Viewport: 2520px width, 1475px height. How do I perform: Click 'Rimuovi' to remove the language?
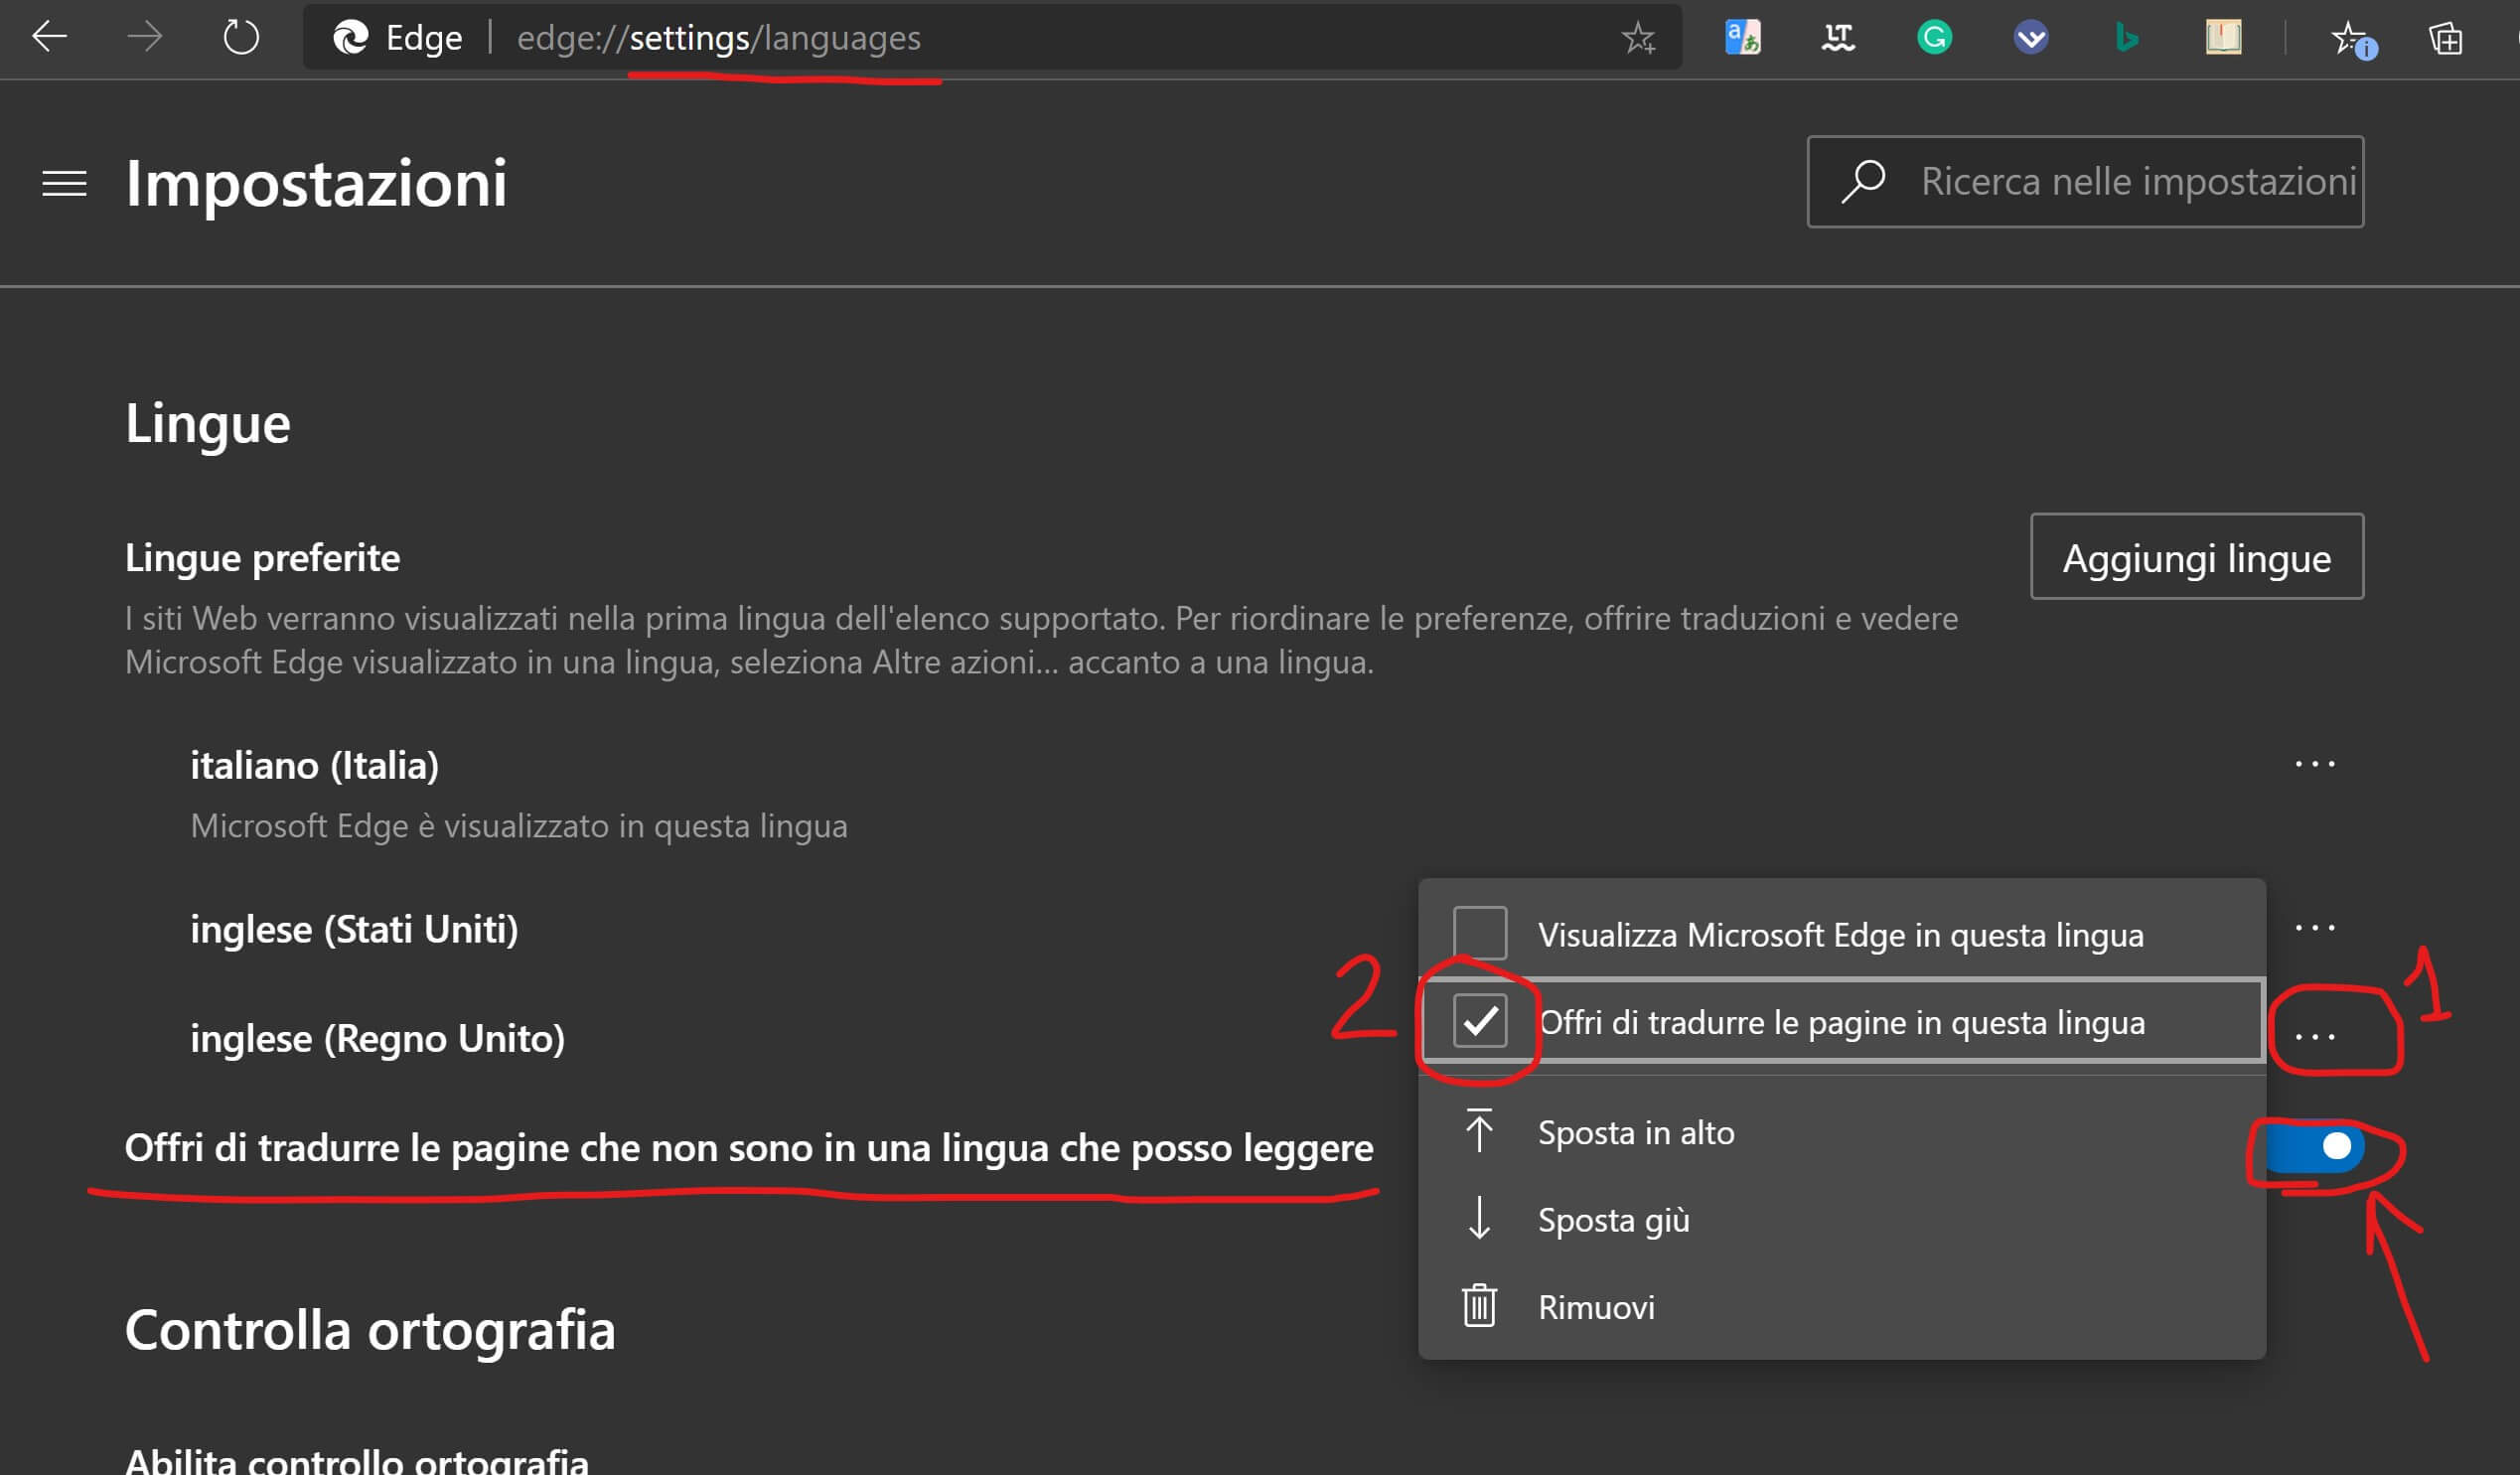[x=1595, y=1307]
